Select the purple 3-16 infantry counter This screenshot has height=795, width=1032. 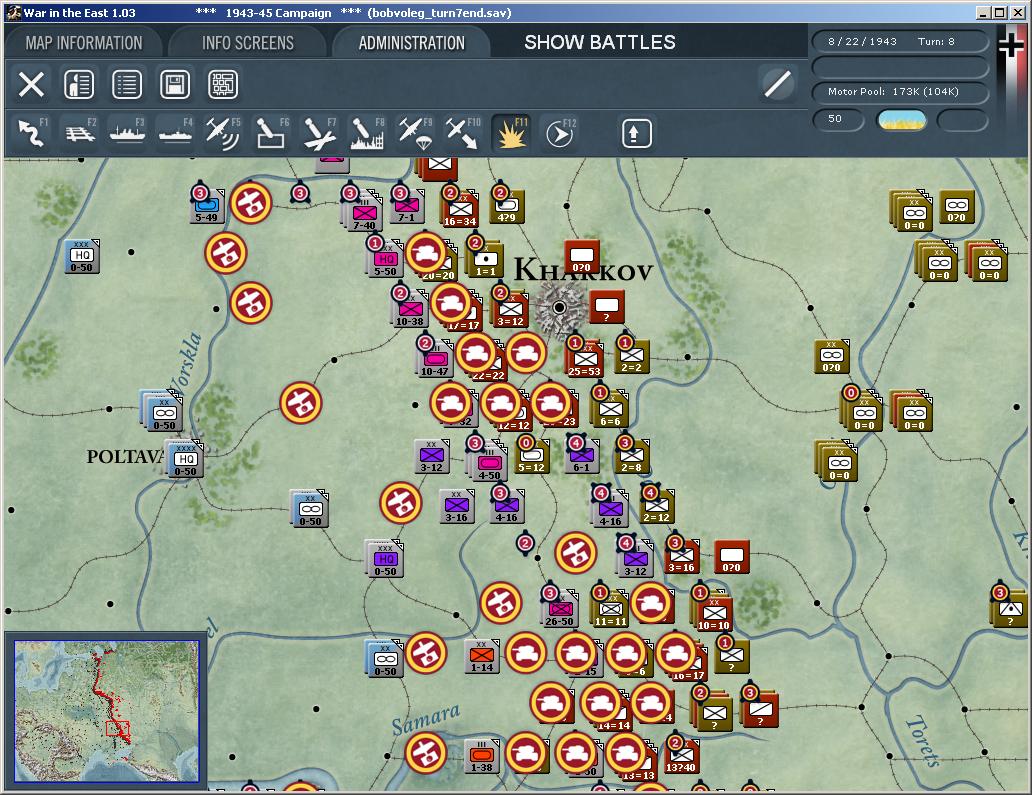[456, 505]
